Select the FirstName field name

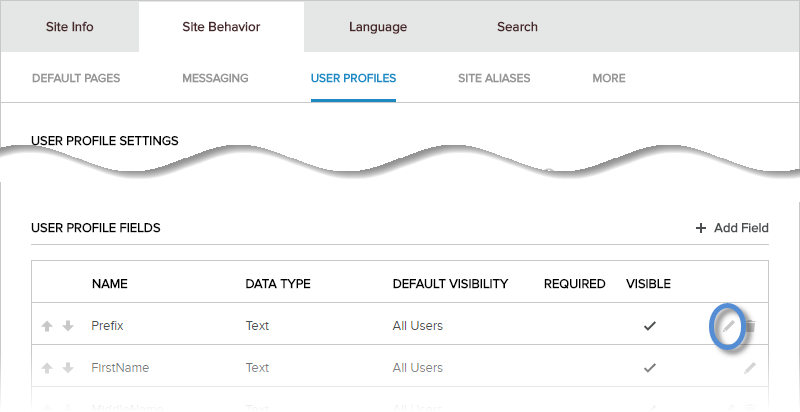[120, 367]
